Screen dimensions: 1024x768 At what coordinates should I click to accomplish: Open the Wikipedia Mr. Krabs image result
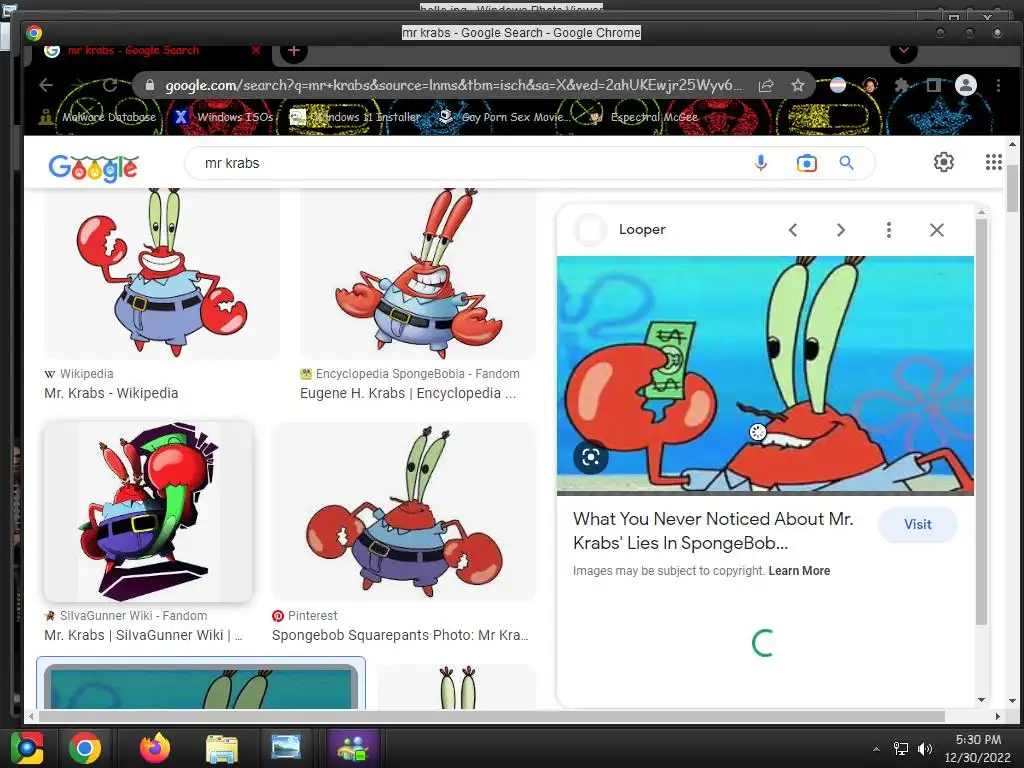162,274
